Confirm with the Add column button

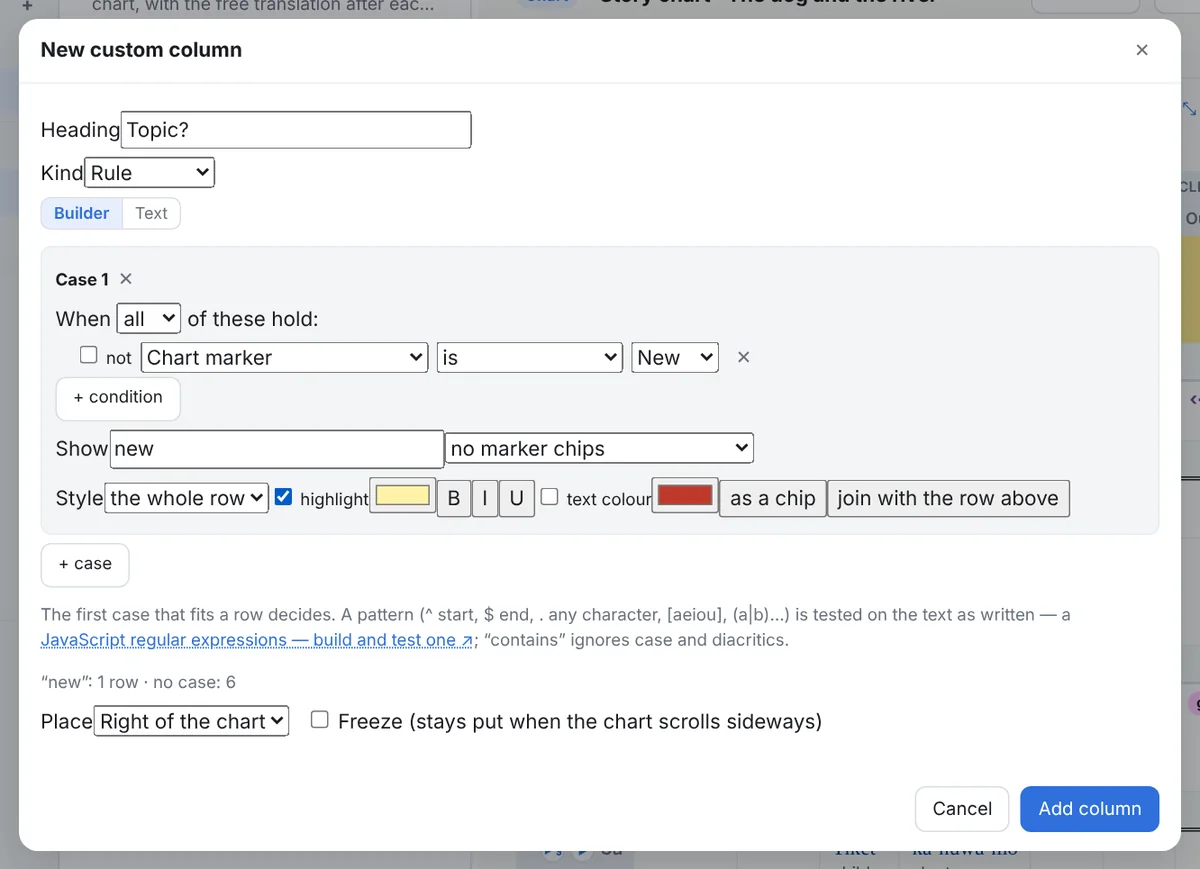point(1090,809)
